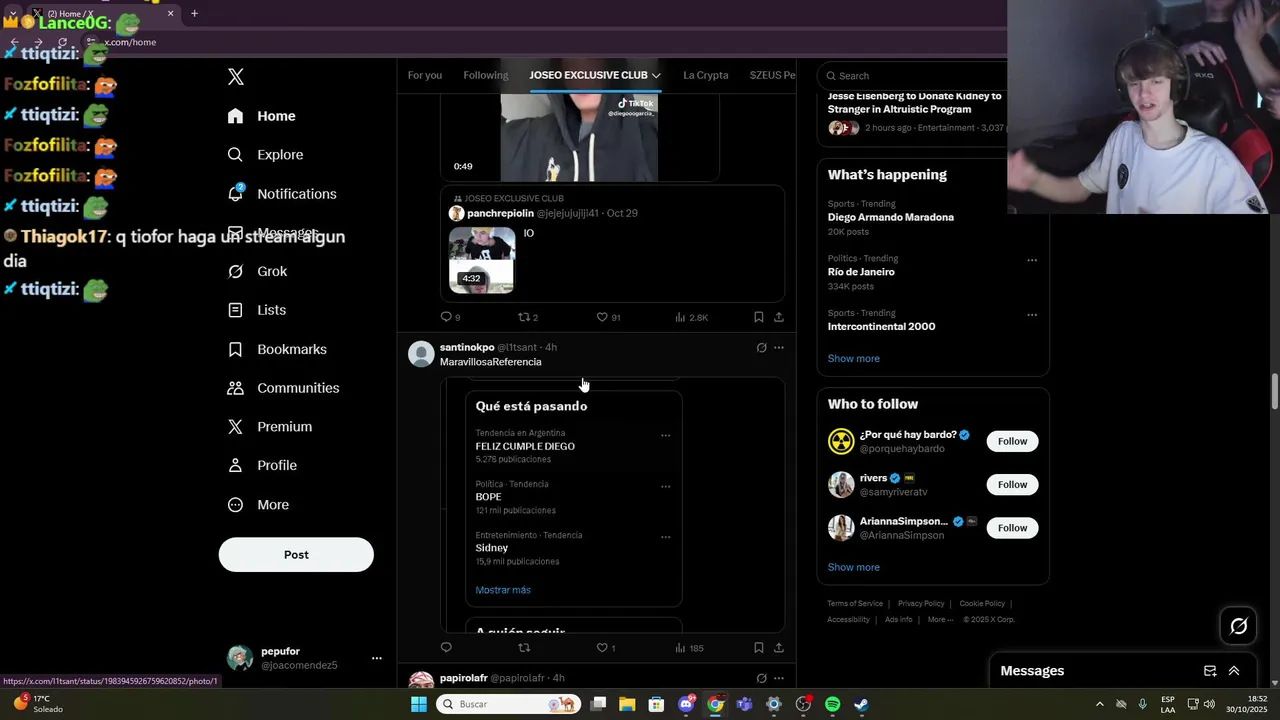Share santinokpo's post

(779, 648)
